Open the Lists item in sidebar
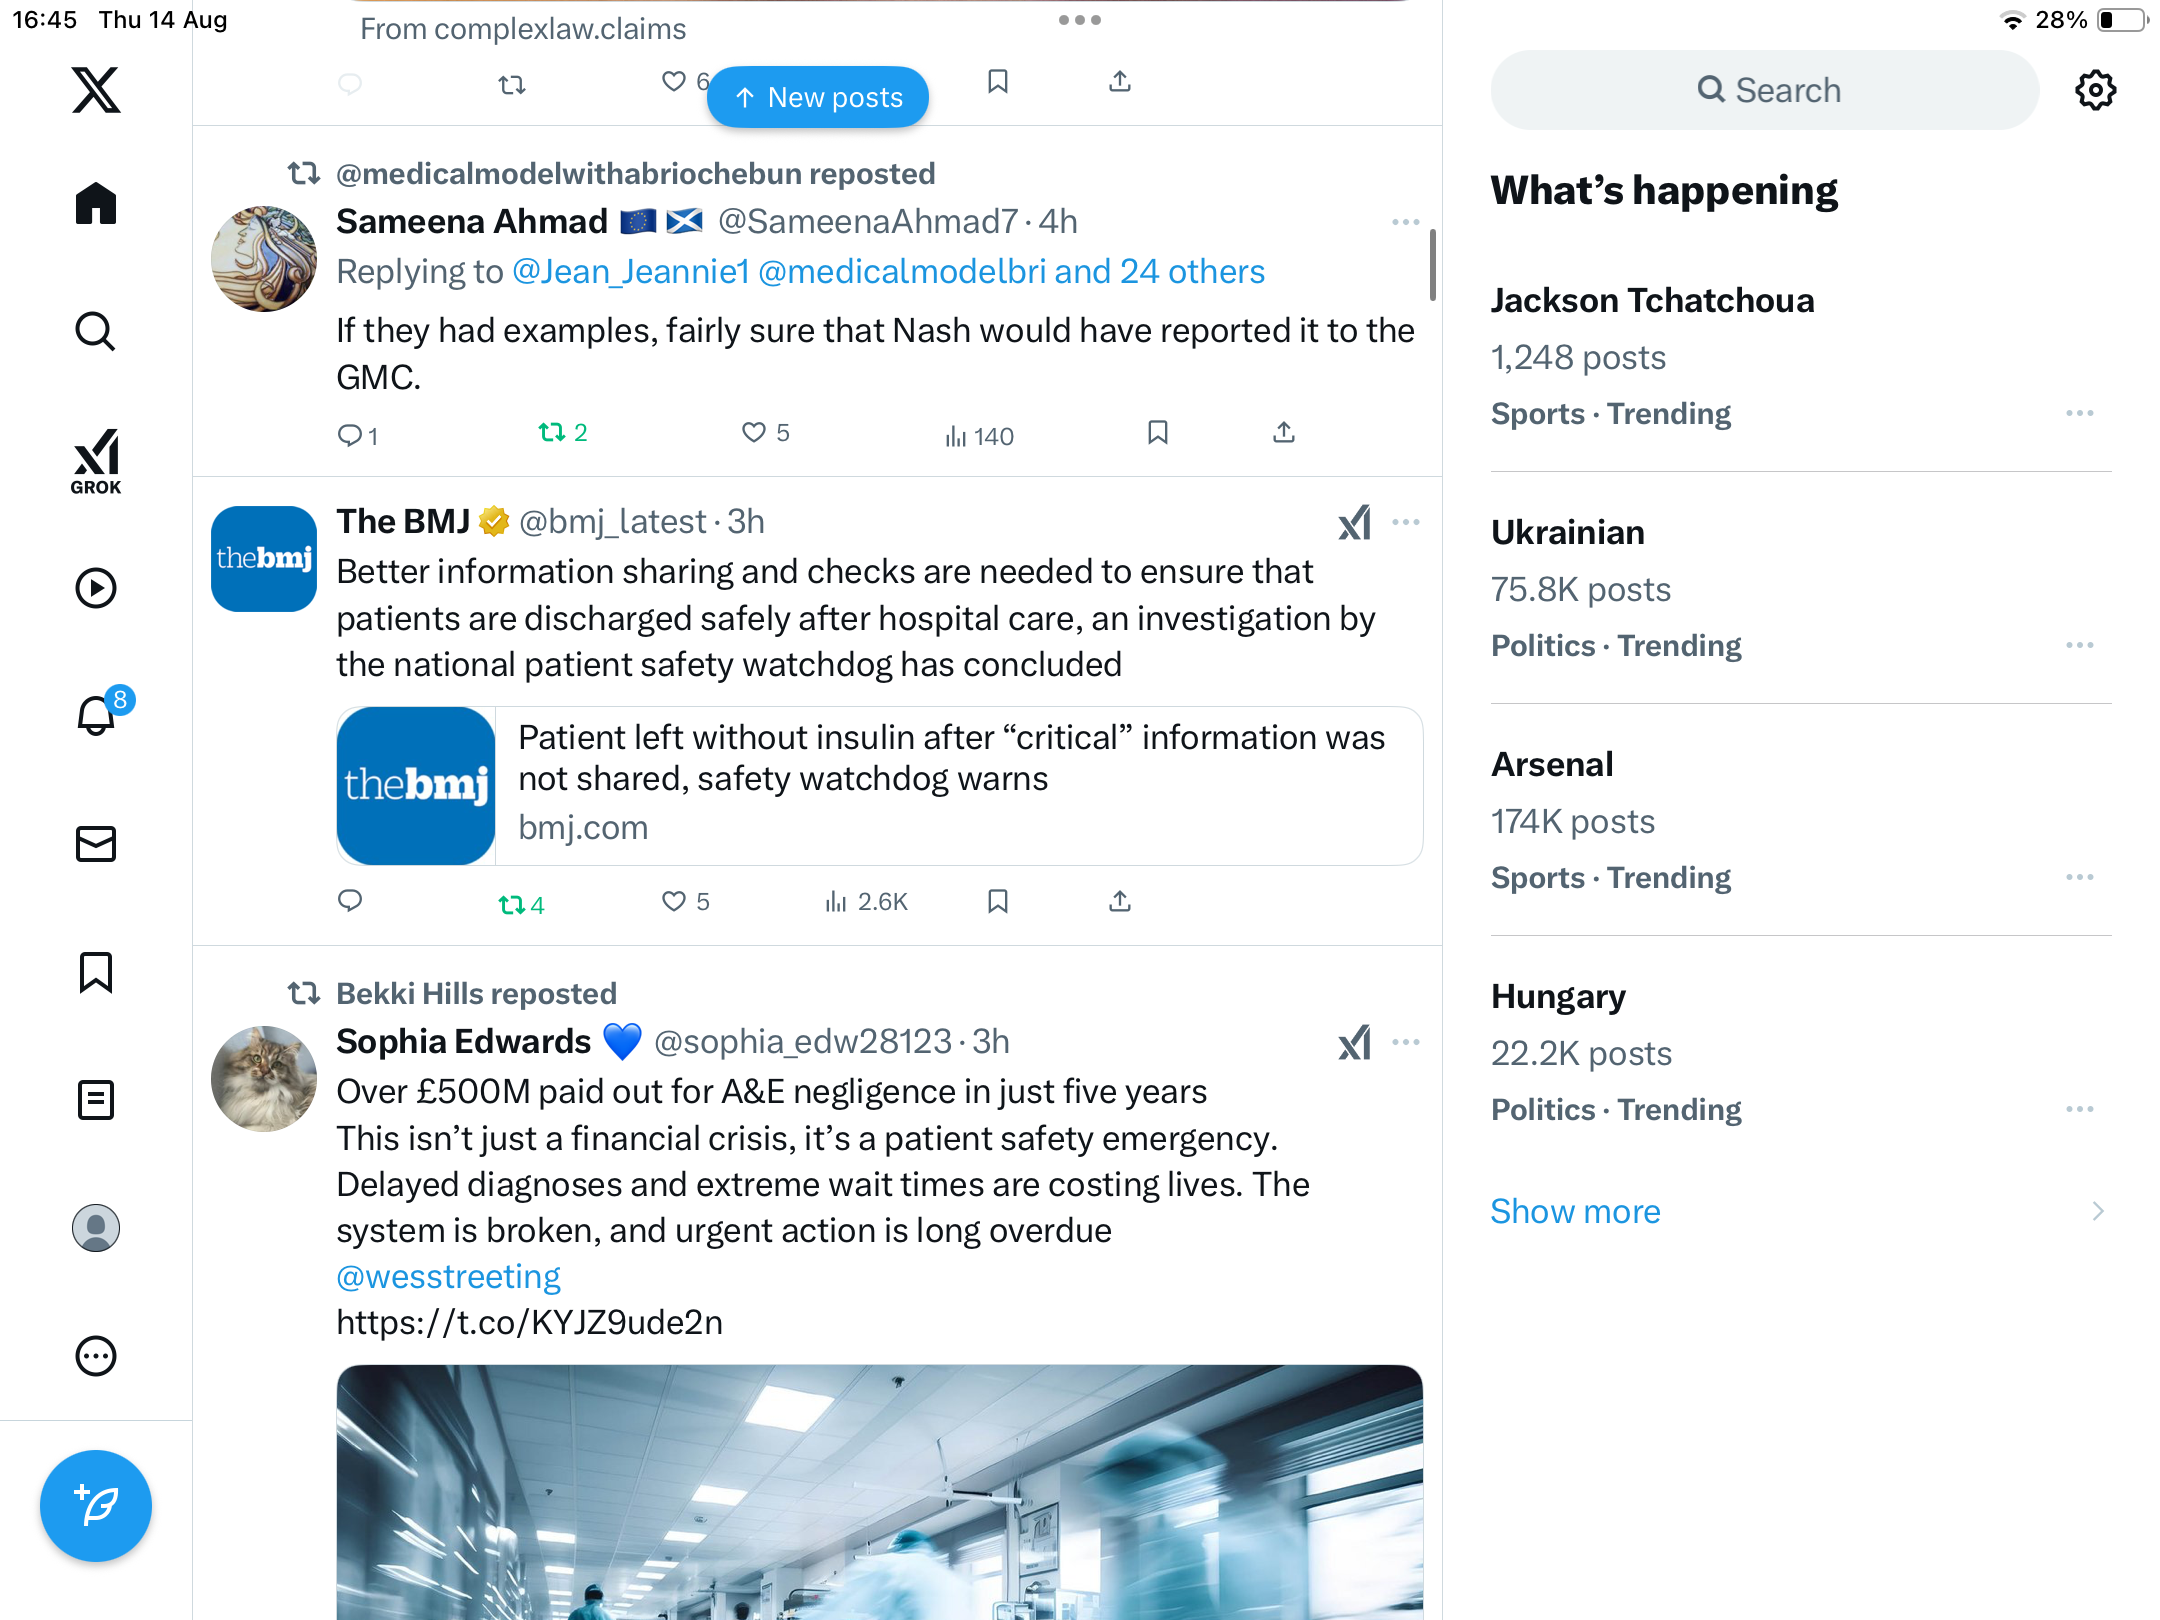The width and height of the screenshot is (2160, 1620). click(x=96, y=1100)
